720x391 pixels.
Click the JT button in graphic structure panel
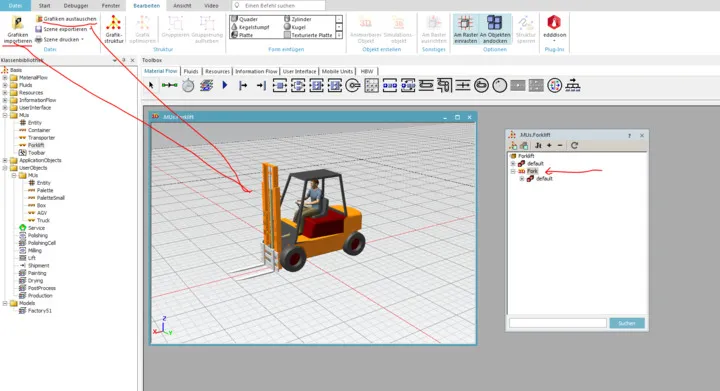[x=538, y=145]
